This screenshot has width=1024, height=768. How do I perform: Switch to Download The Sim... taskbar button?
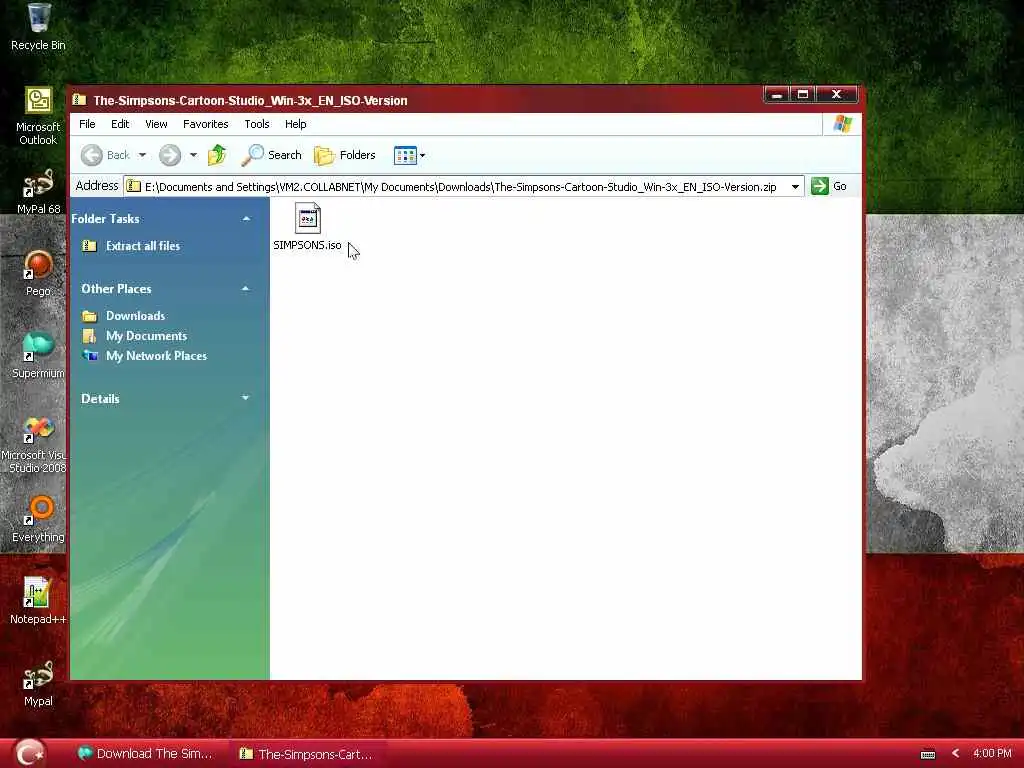pos(145,754)
